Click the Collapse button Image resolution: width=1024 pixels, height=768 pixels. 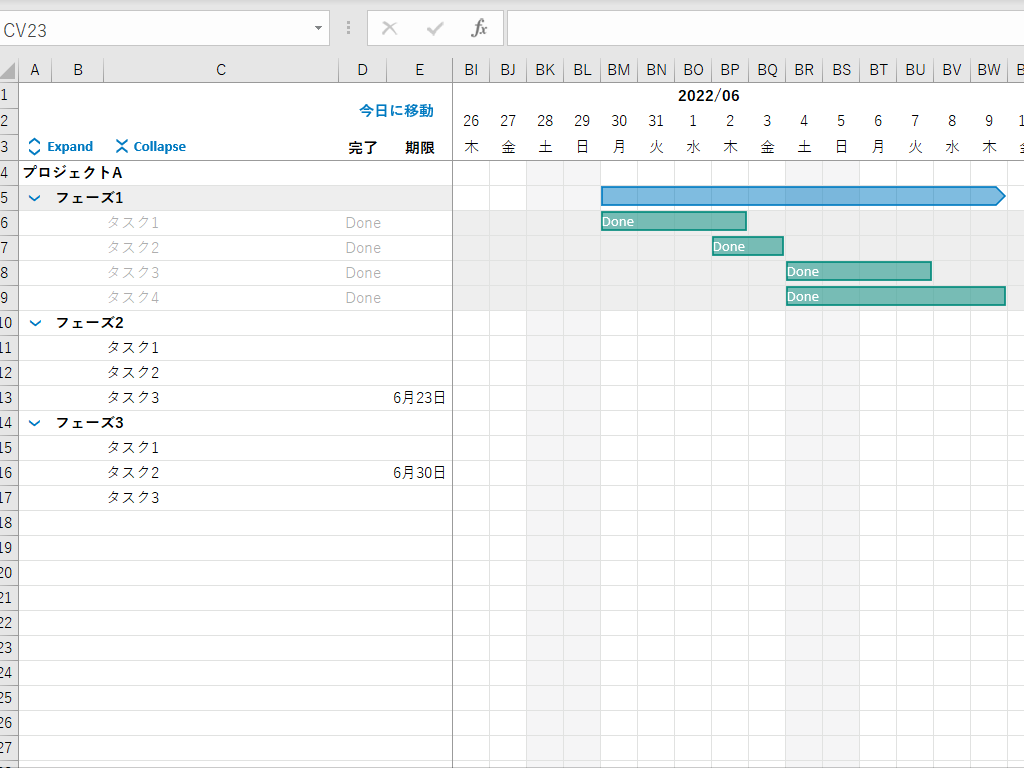click(x=151, y=146)
